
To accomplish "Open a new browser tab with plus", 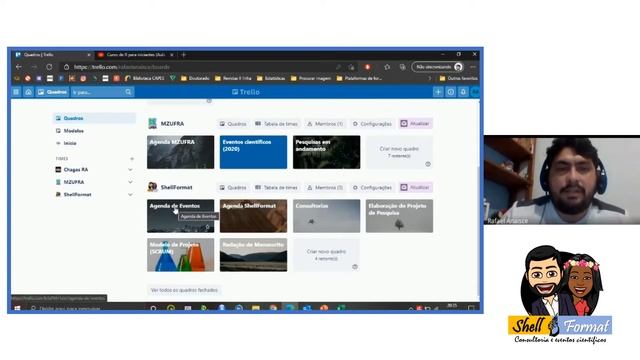I will click(184, 55).
